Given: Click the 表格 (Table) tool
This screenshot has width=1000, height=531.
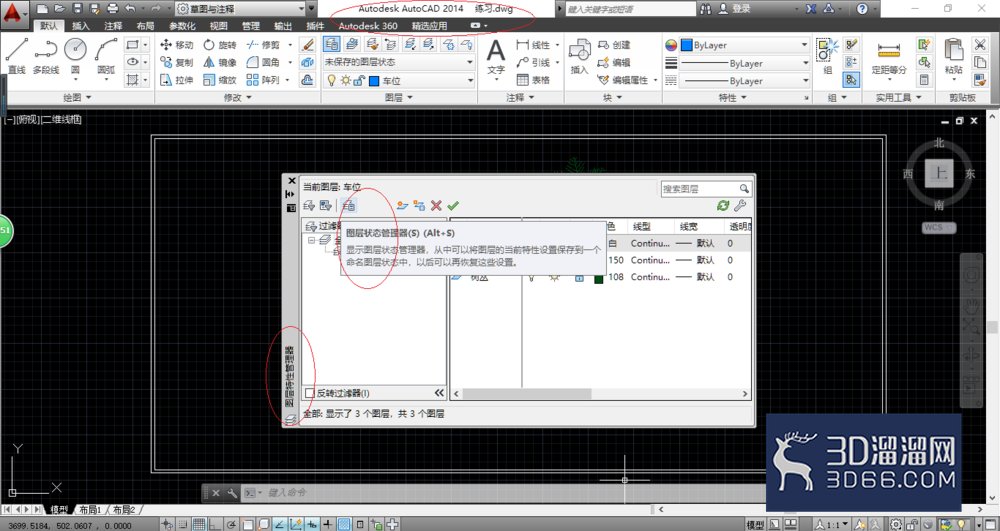Looking at the screenshot, I should point(533,80).
